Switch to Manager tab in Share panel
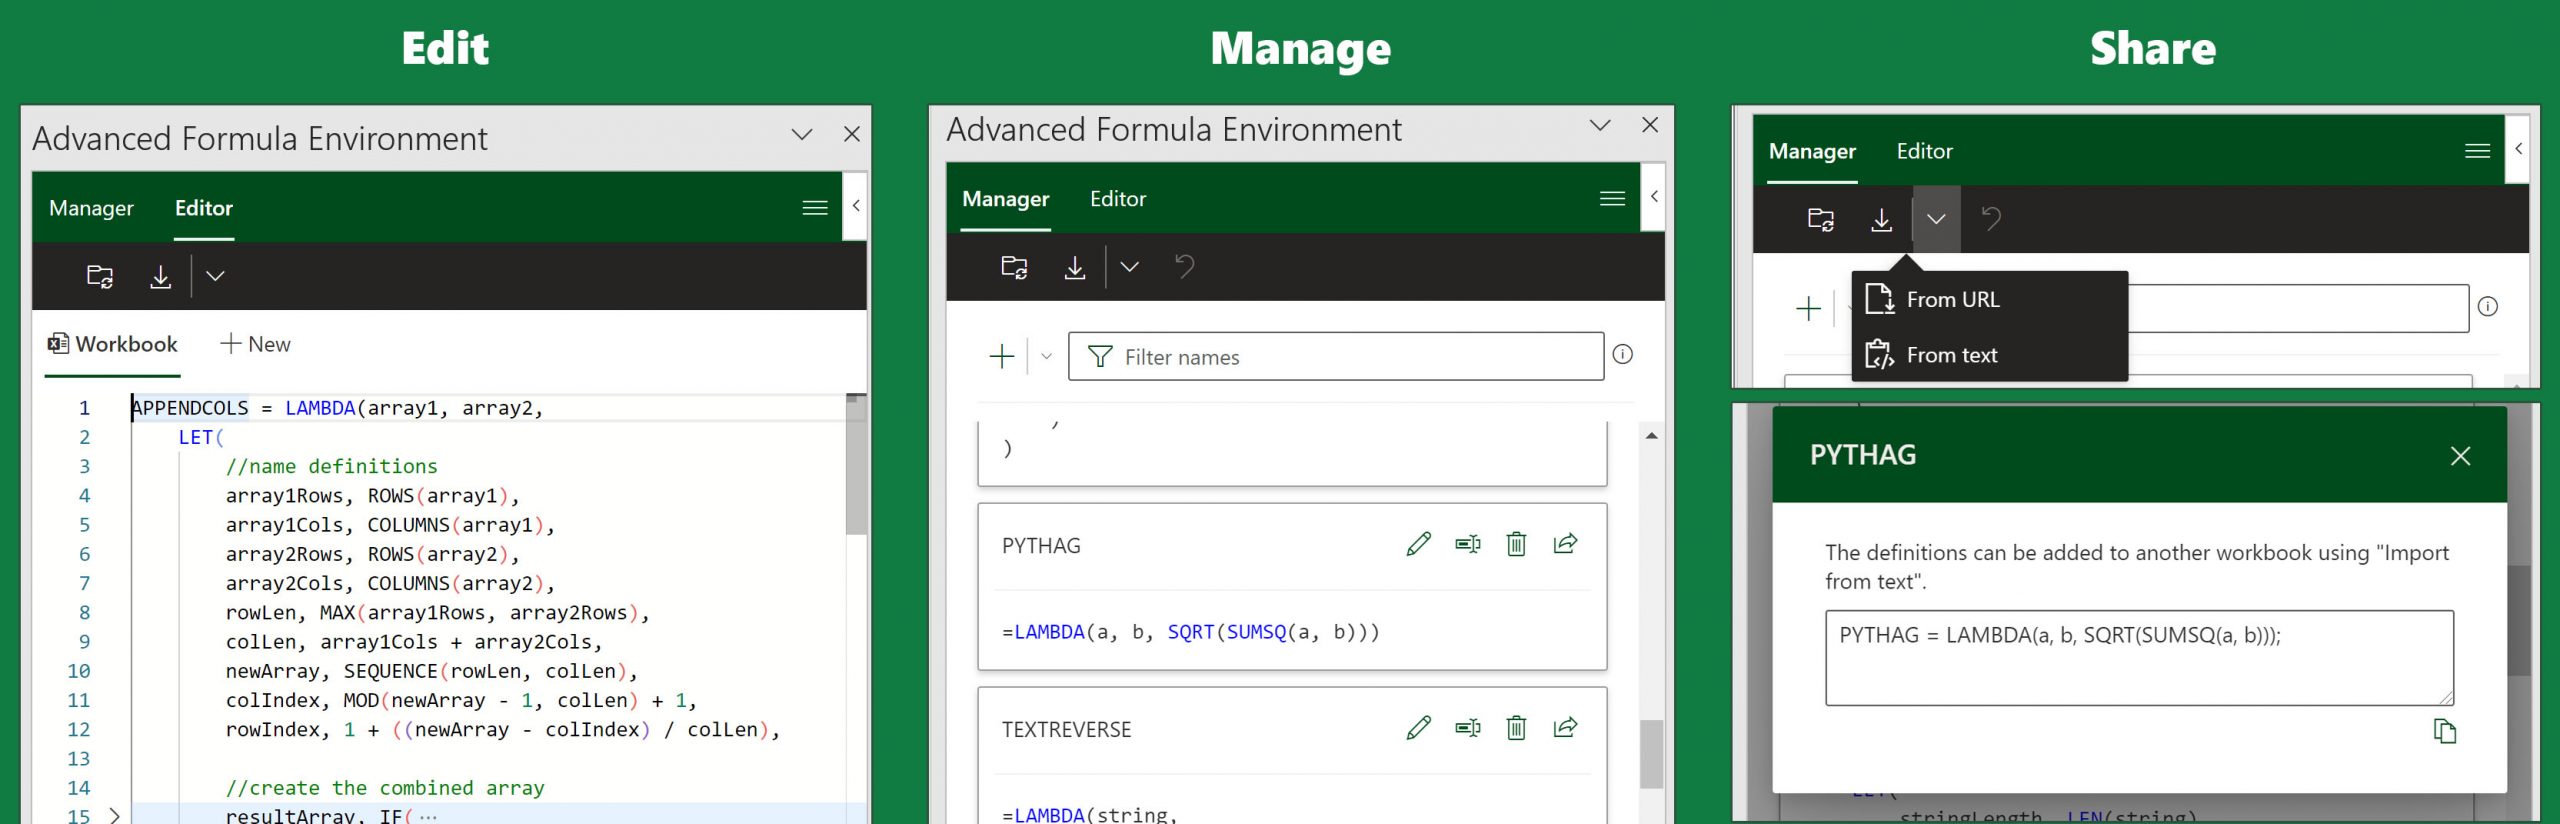The image size is (2560, 824). 1812,151
